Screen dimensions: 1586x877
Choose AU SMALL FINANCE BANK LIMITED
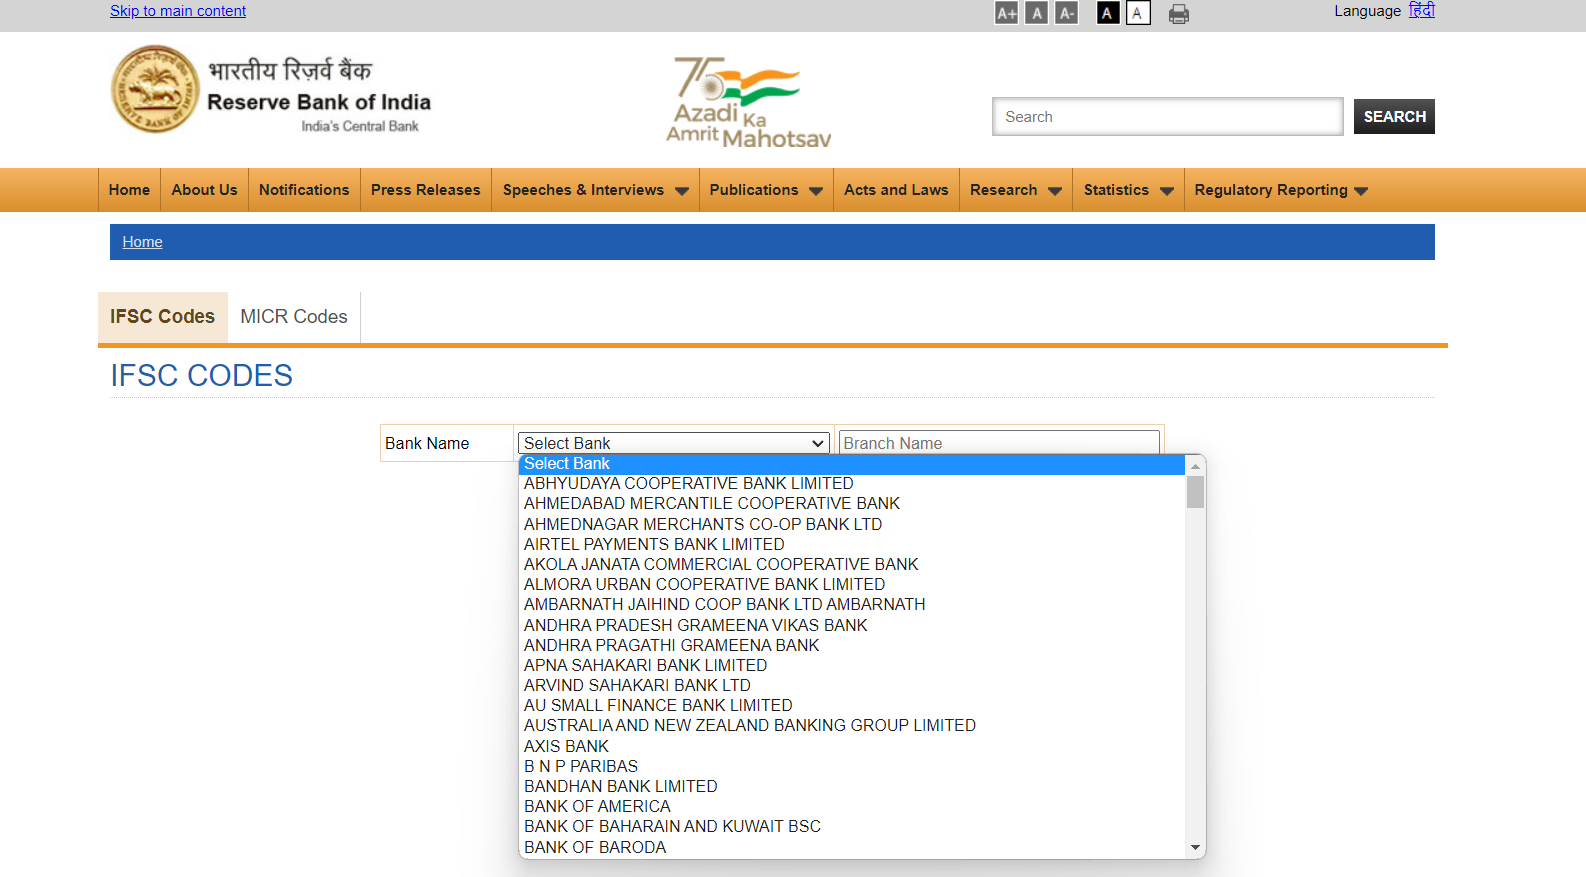pyautogui.click(x=852, y=705)
